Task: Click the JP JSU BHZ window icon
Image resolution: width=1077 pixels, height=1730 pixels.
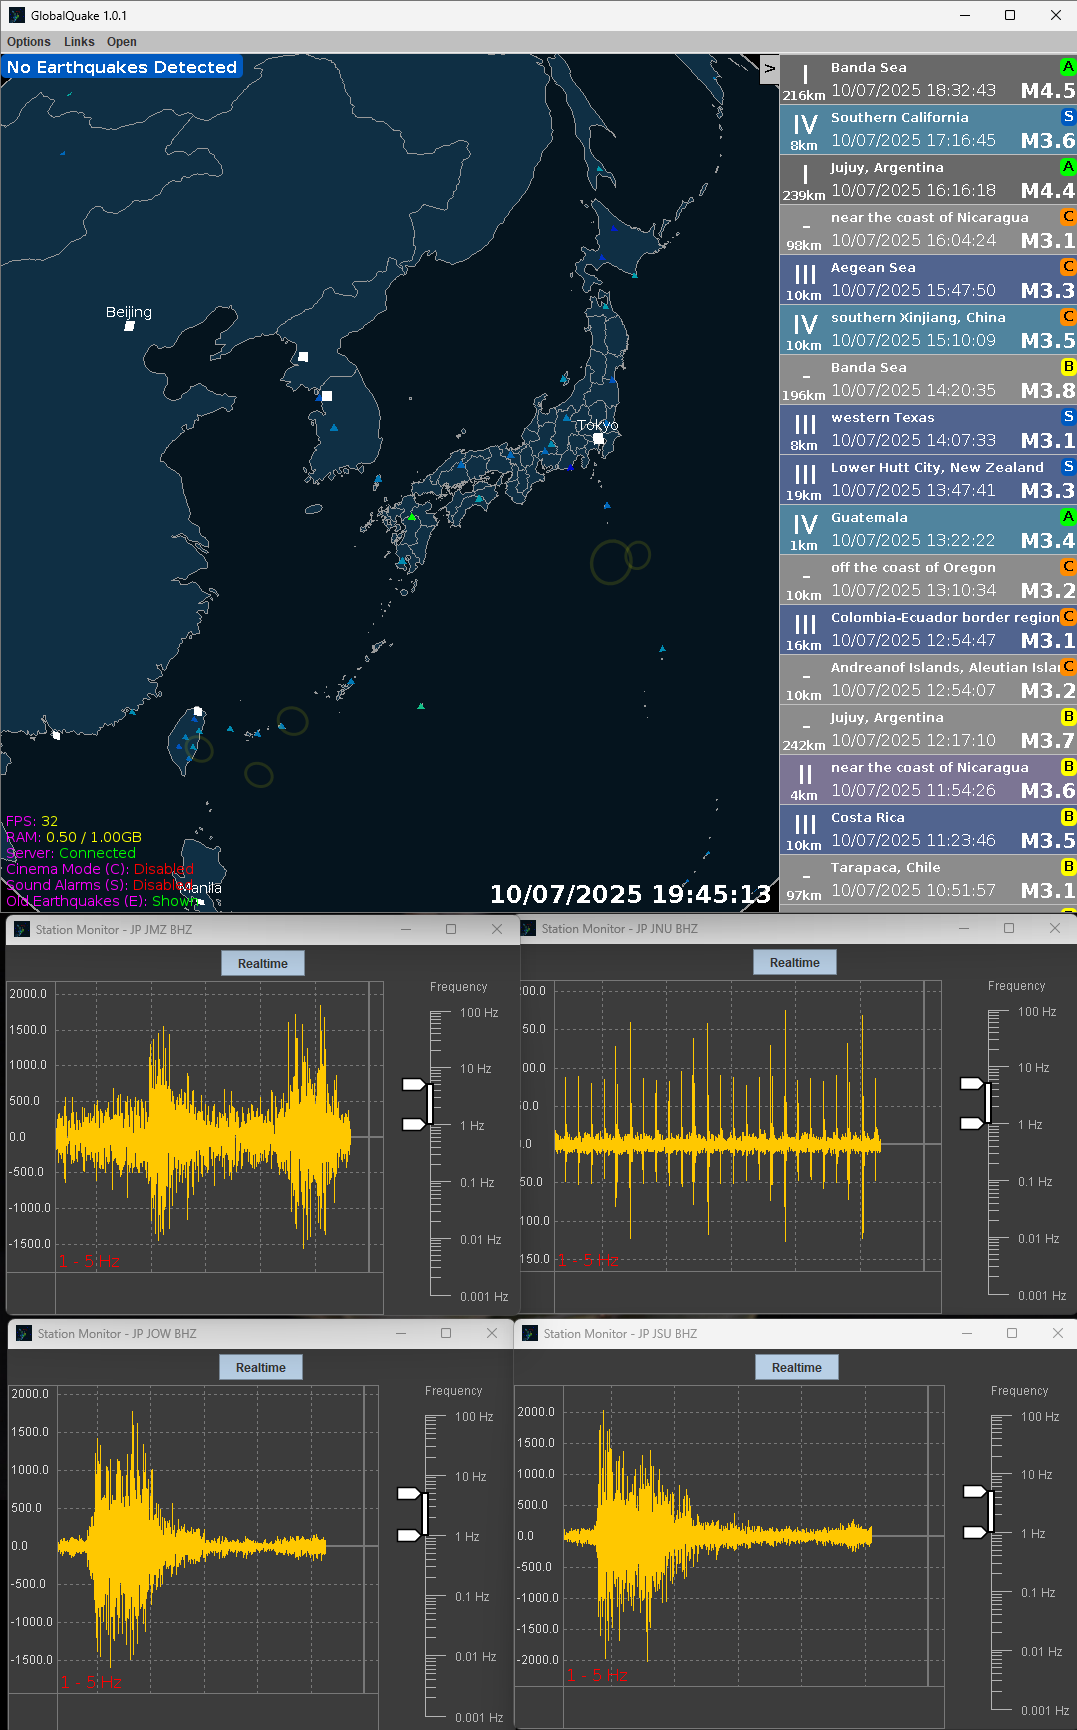Action: [x=530, y=1333]
